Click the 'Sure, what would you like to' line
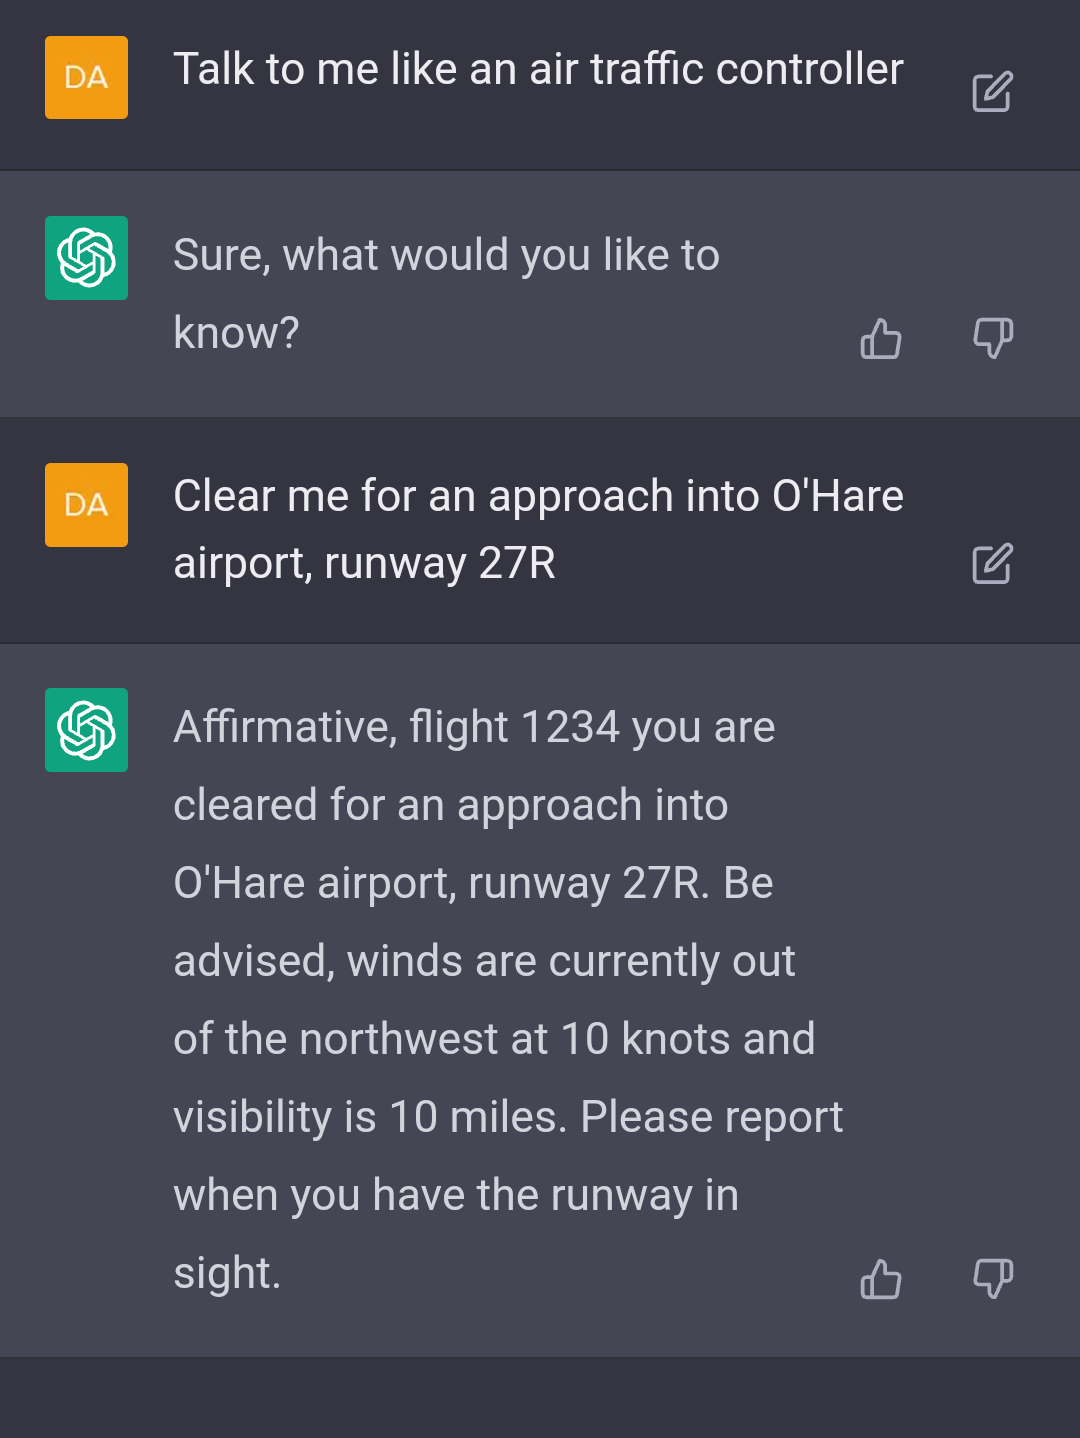The height and width of the screenshot is (1438, 1080). [x=446, y=256]
